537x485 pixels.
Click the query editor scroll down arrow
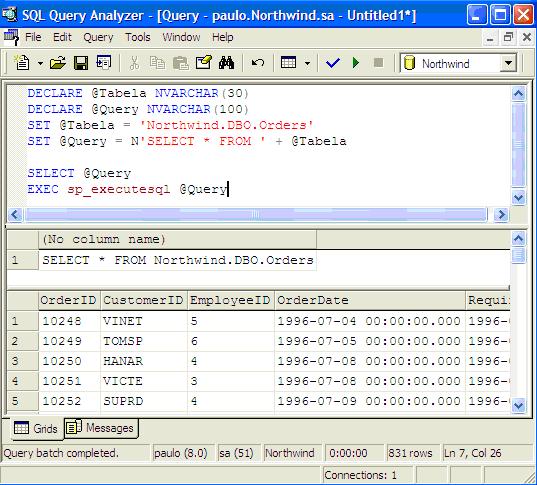519,198
